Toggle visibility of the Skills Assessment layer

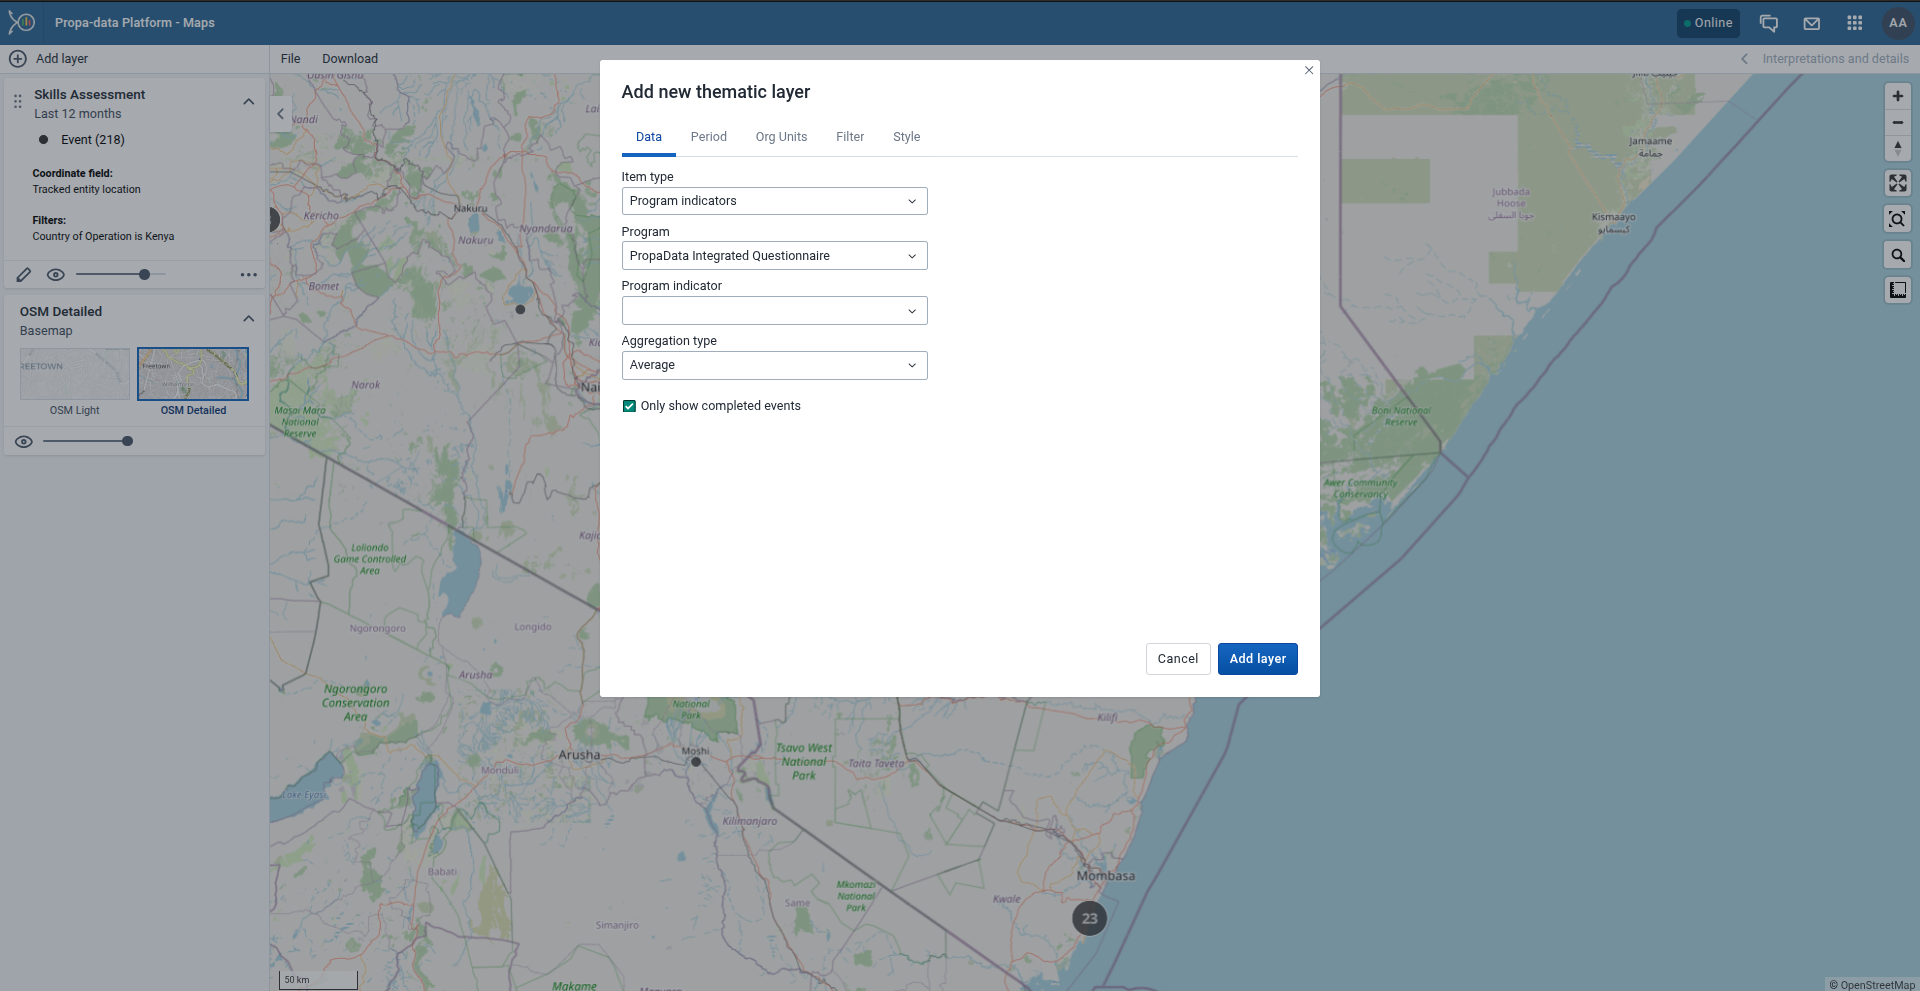point(56,274)
